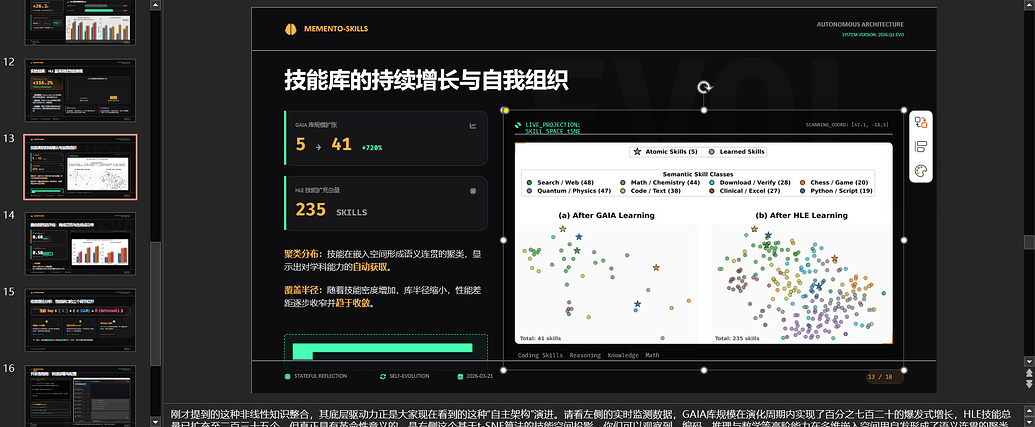Click the slide title 技能库的持续增长与自我组织
Screen dimensions: 1035x427
click(426, 80)
